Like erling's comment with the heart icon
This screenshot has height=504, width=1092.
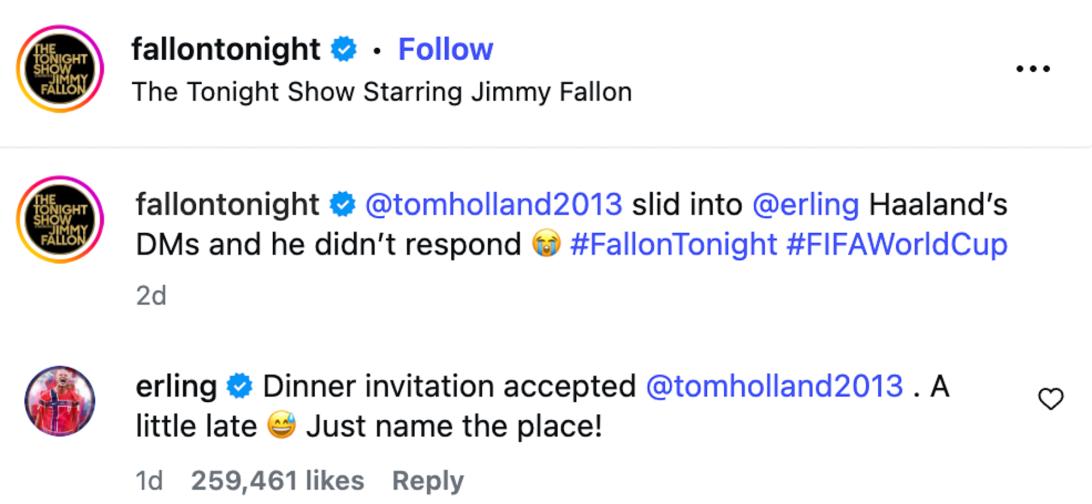click(x=1051, y=399)
